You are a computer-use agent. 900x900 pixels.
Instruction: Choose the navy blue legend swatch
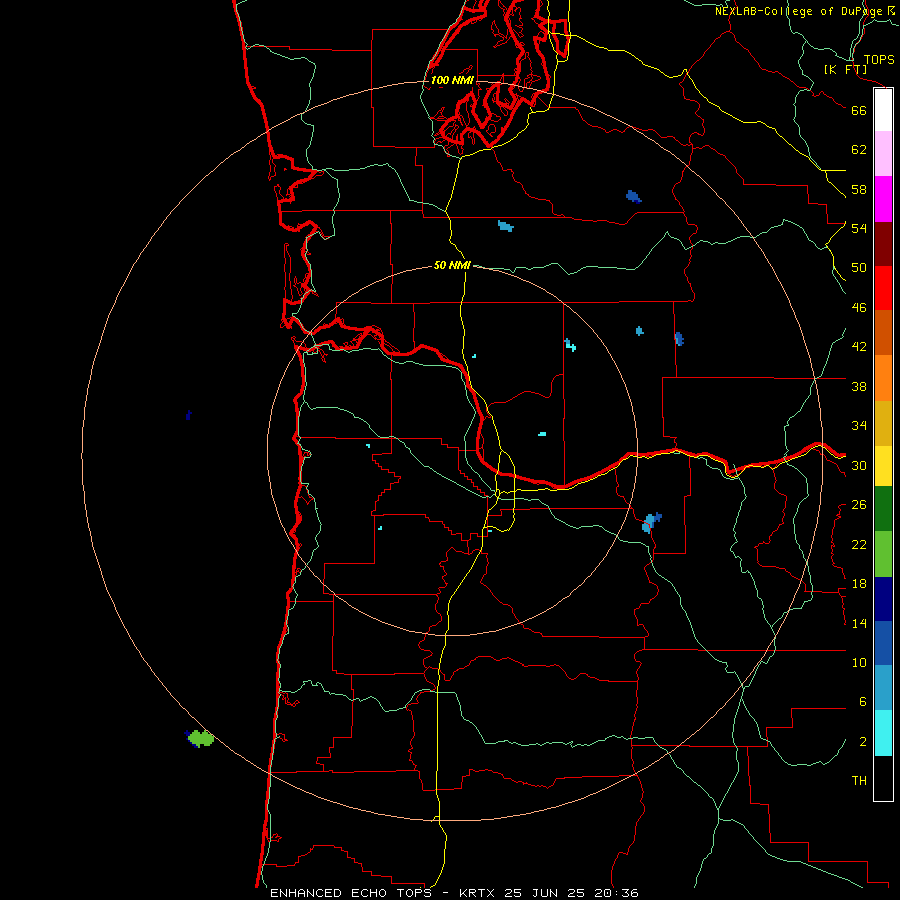(883, 599)
